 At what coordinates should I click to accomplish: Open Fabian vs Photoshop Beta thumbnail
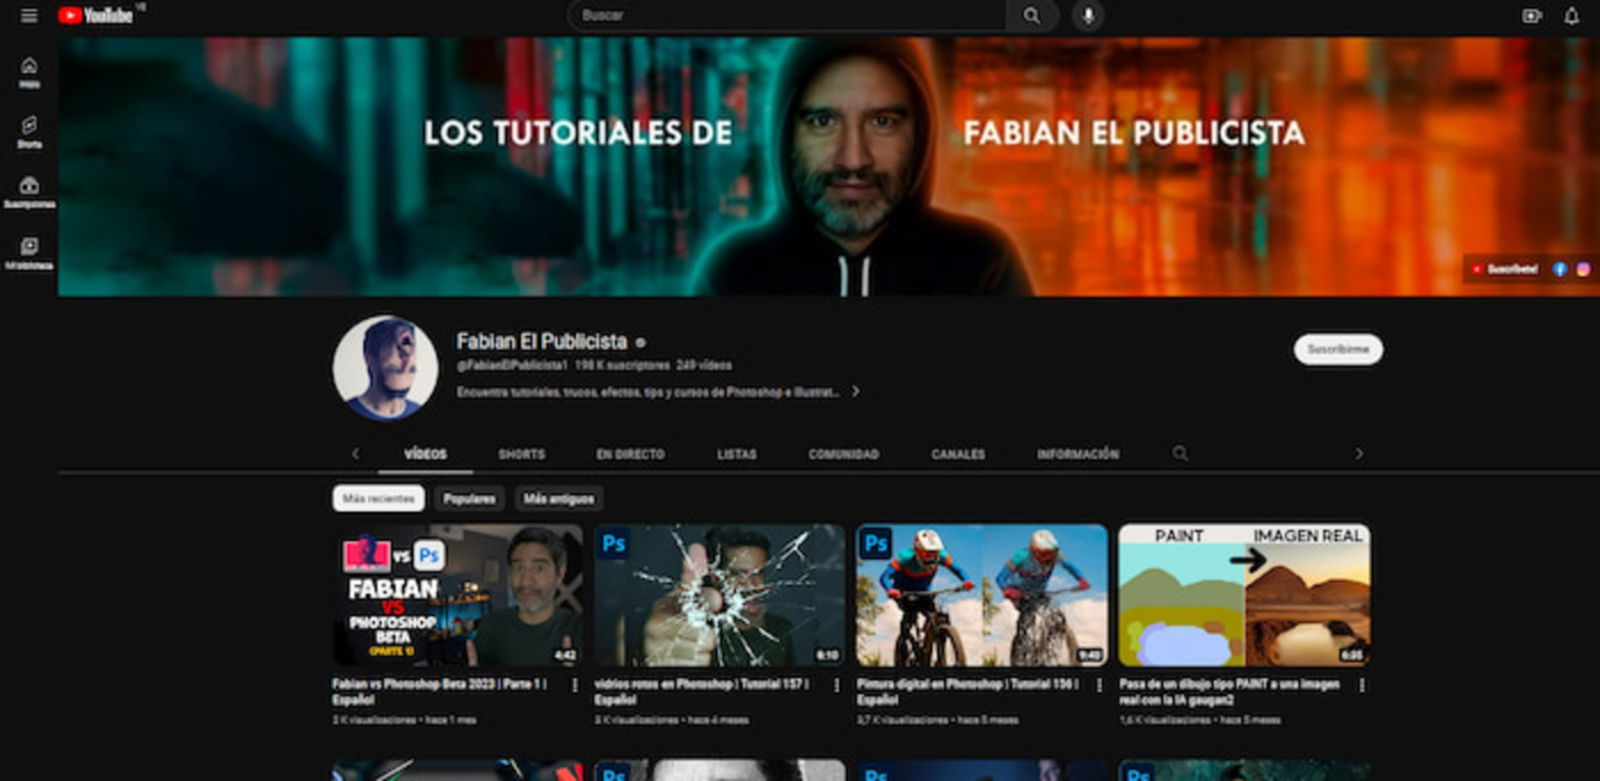coord(457,595)
